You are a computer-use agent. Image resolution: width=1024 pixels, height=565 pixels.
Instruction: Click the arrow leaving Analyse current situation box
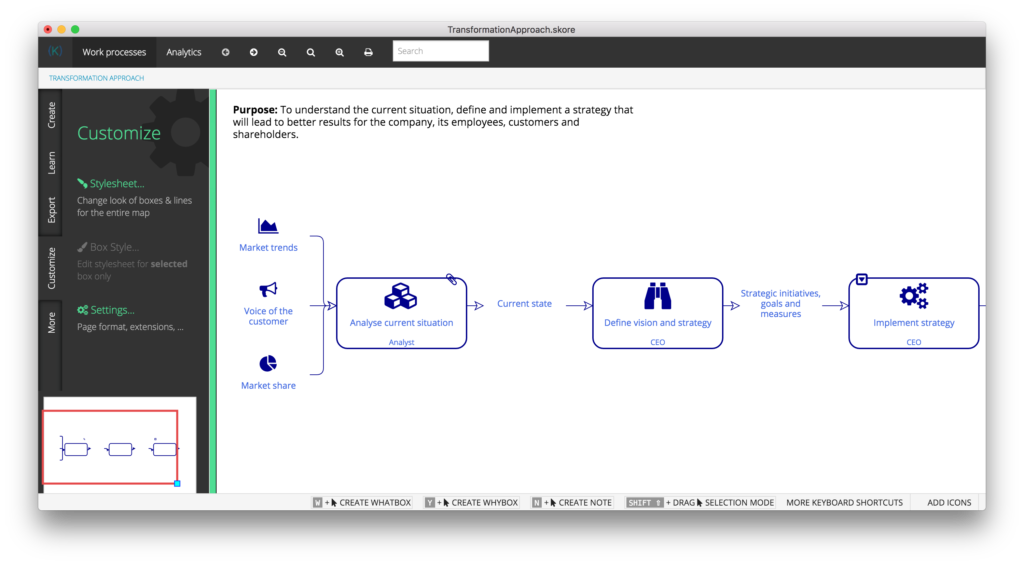point(476,306)
